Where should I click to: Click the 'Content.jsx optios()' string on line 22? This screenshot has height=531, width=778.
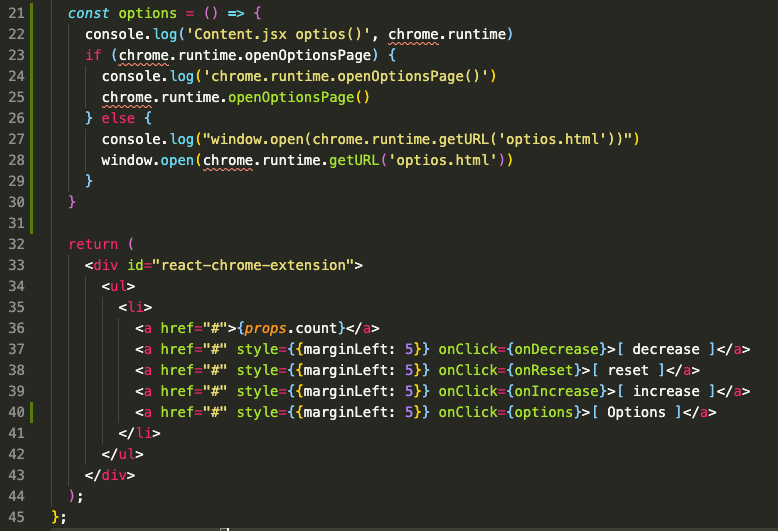coord(278,34)
